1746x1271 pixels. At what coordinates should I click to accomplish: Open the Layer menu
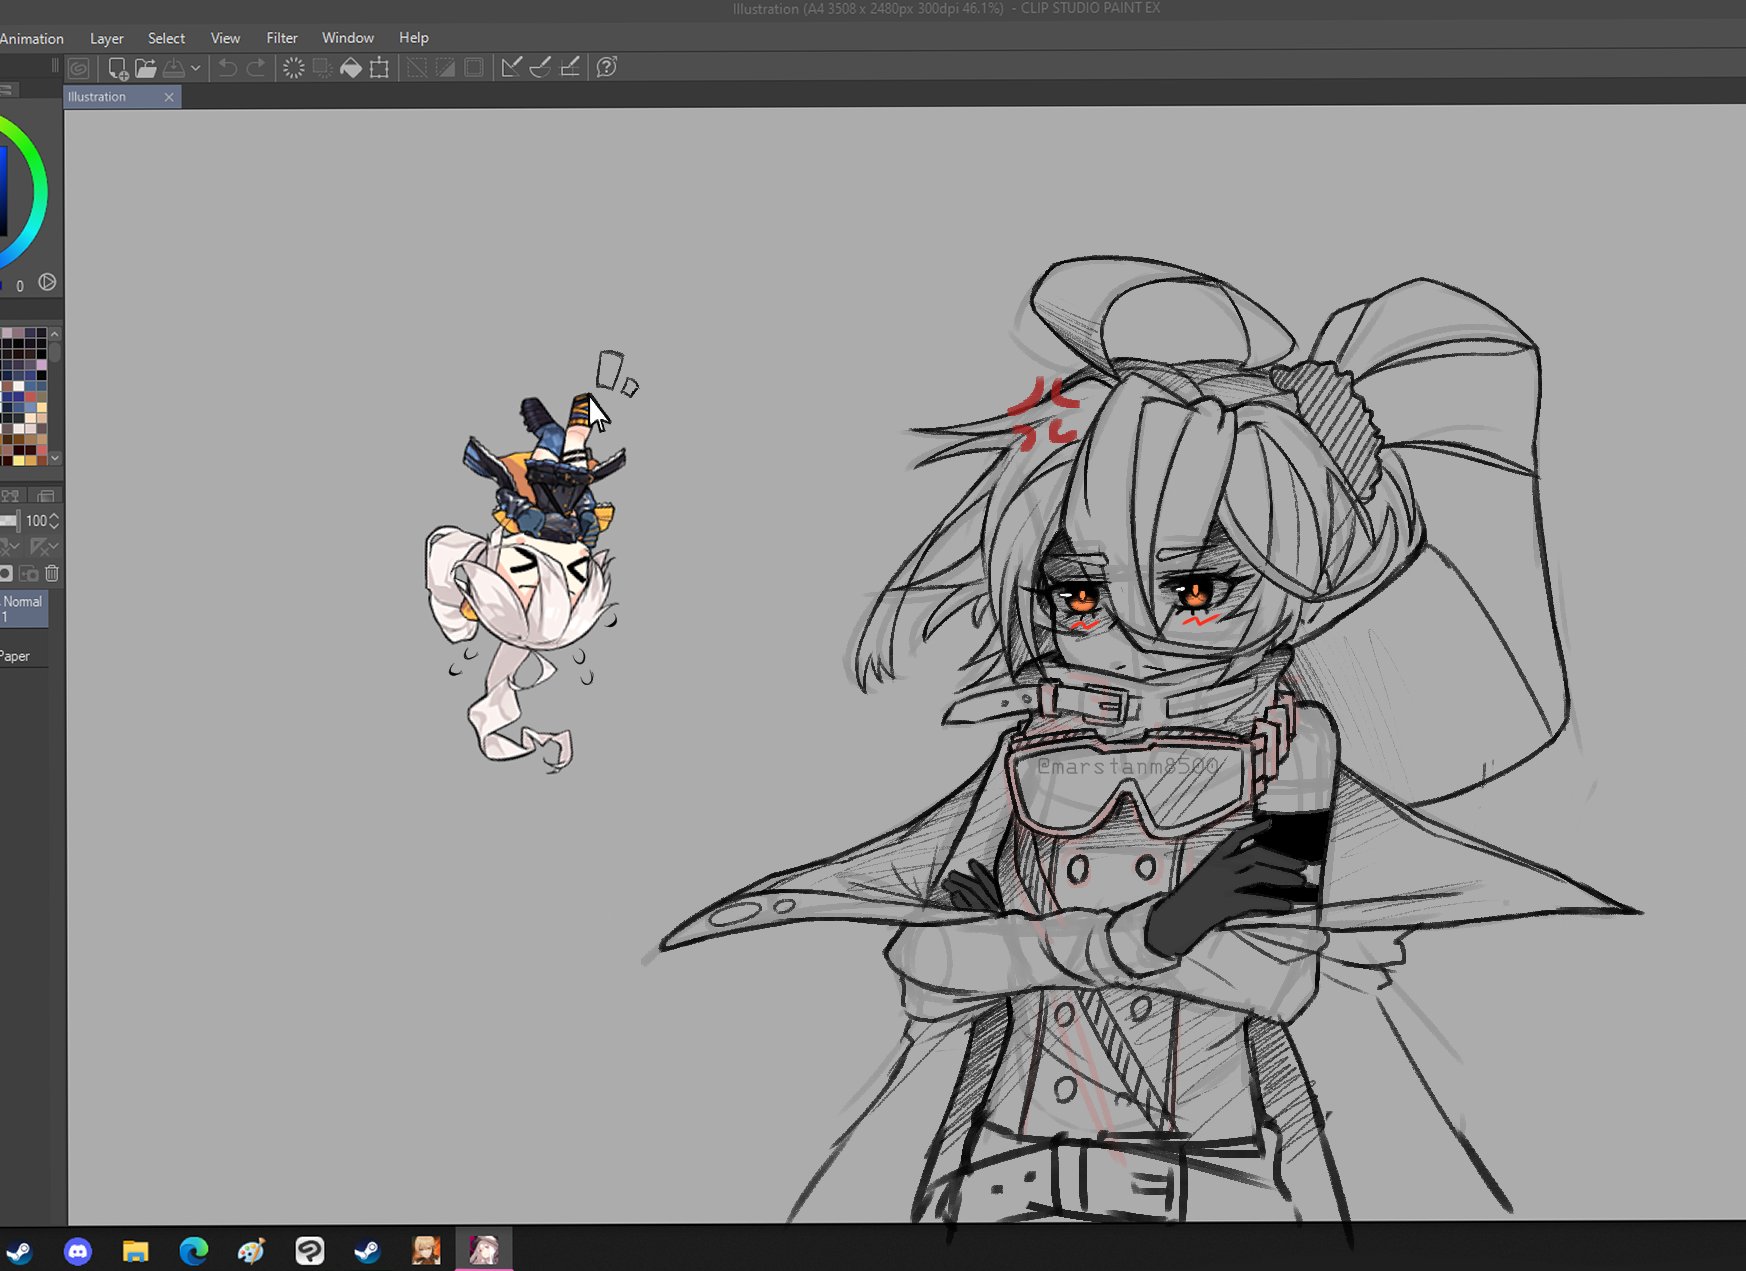(x=107, y=38)
